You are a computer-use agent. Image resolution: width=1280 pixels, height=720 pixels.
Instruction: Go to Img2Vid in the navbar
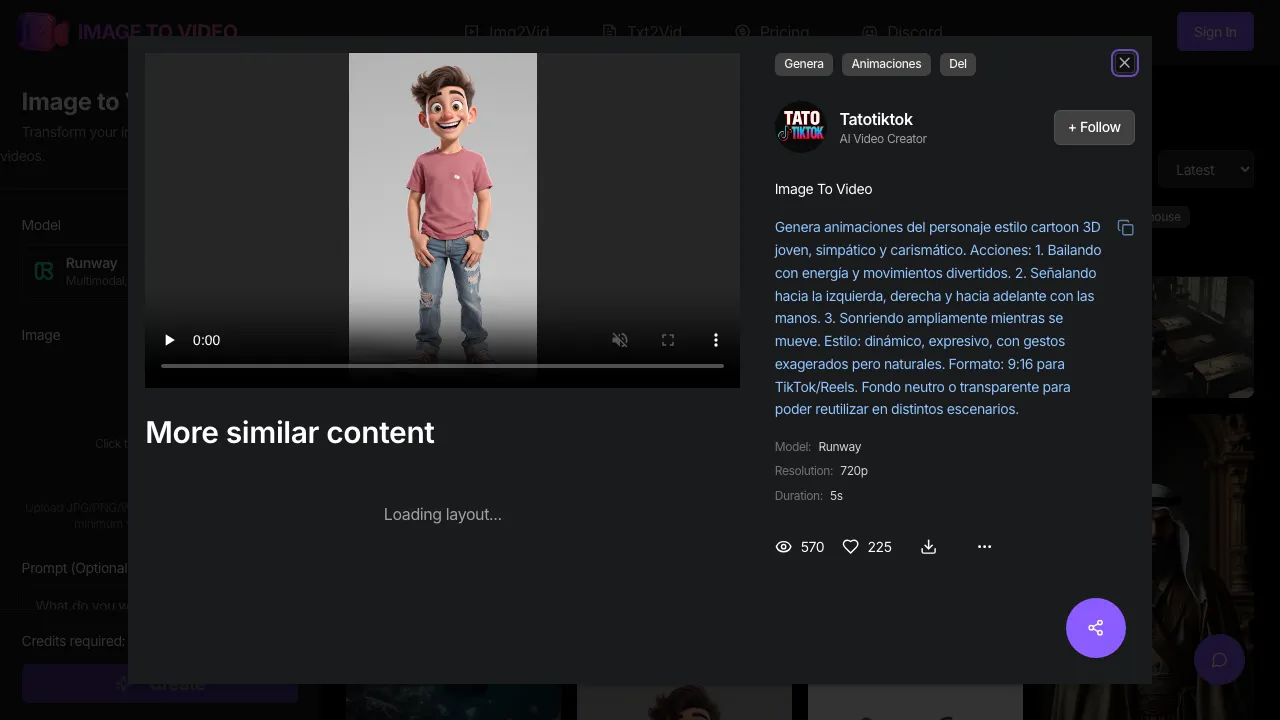507,32
